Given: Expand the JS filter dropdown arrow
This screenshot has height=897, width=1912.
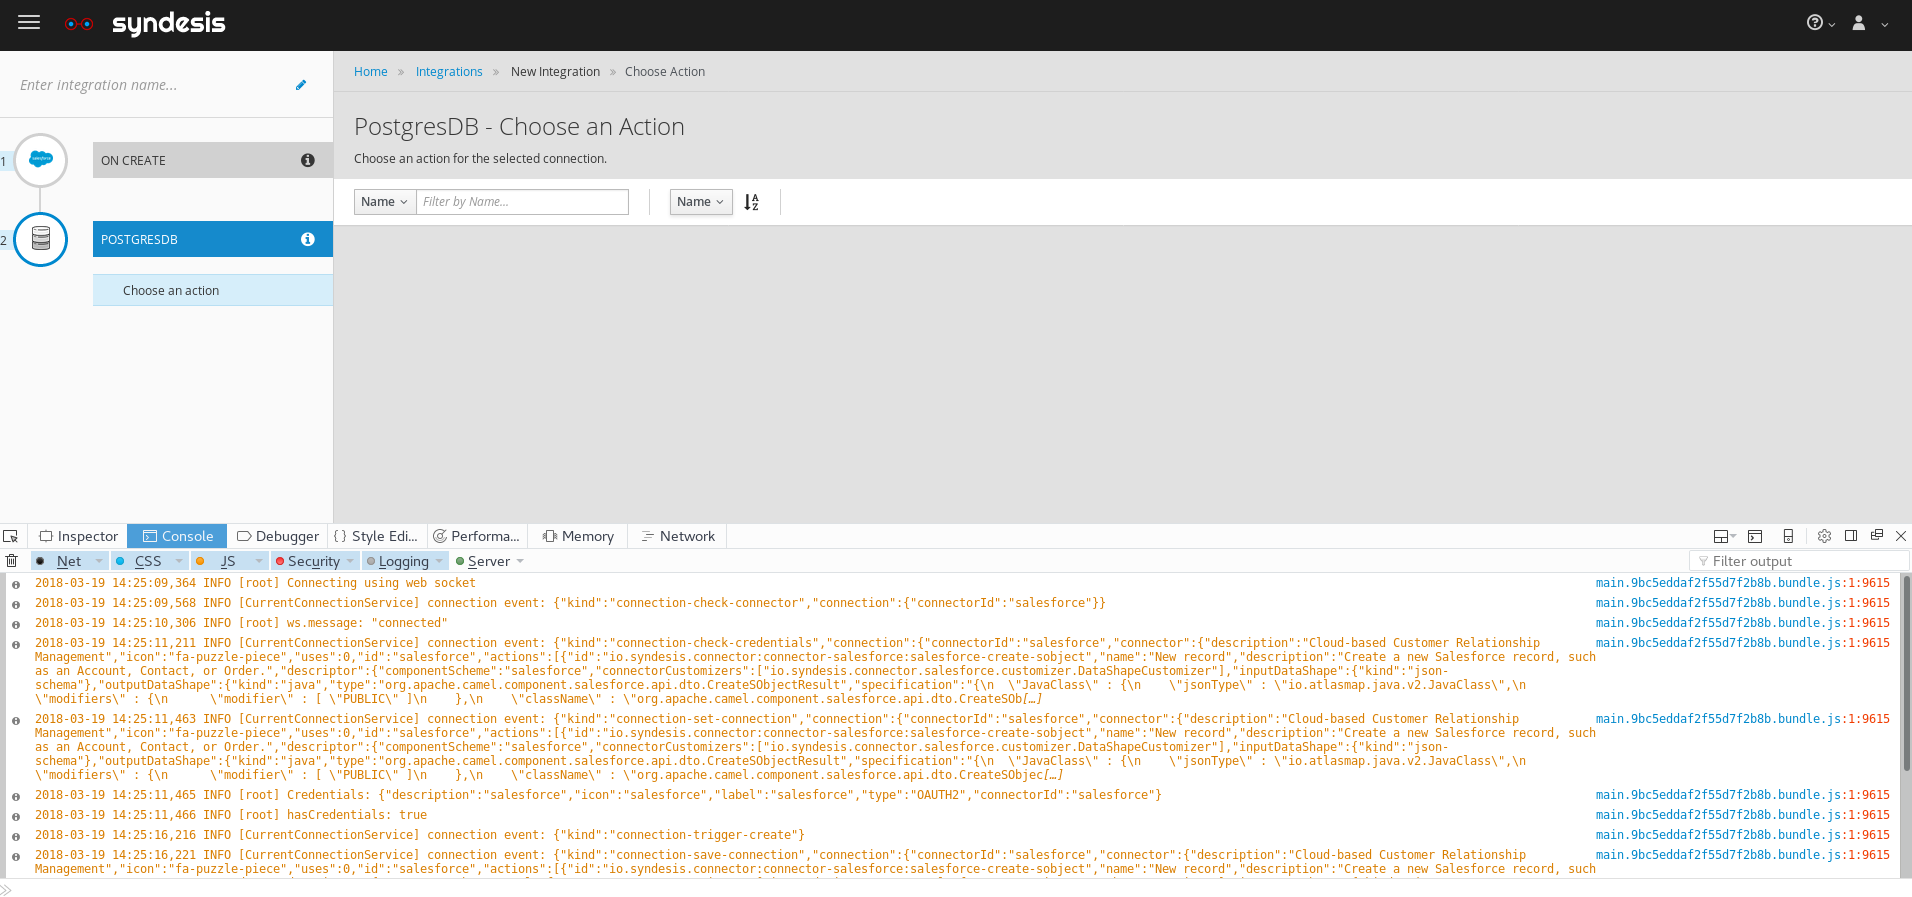Looking at the screenshot, I should point(259,561).
